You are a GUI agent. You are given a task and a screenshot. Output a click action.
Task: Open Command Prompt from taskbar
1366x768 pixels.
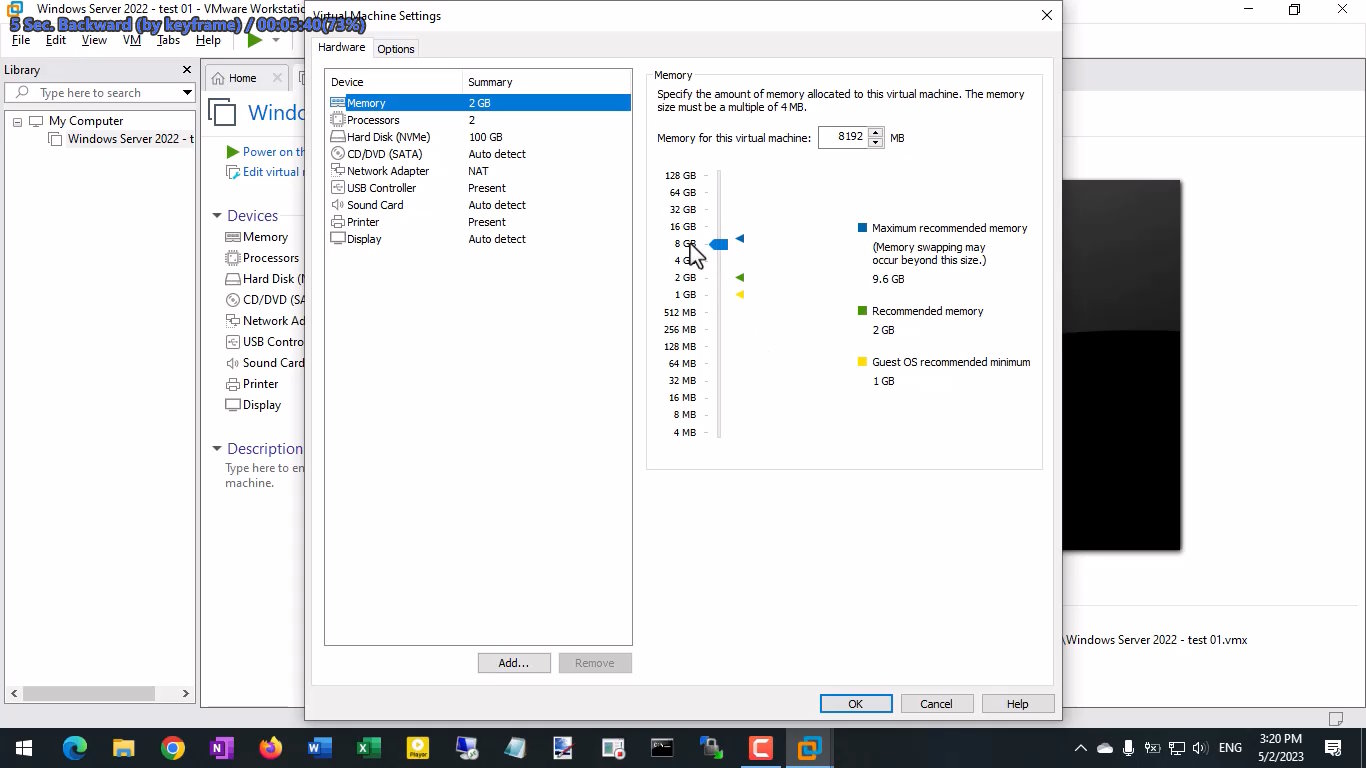pos(662,747)
